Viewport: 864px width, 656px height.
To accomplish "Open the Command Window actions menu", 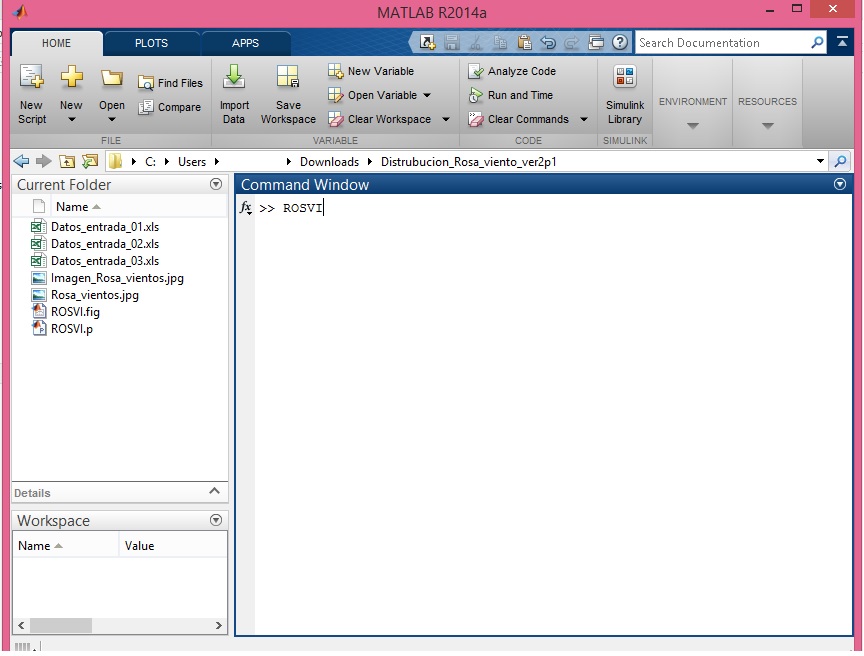I will tap(840, 184).
